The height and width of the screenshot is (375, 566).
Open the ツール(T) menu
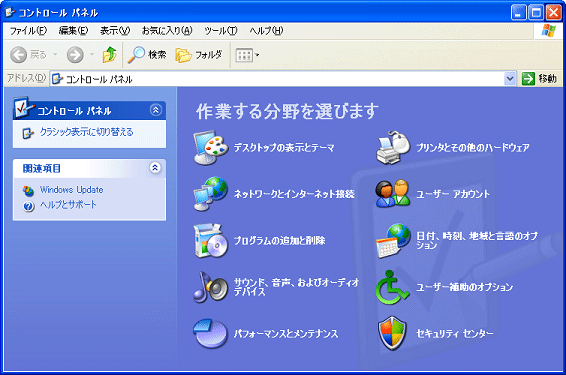point(221,31)
